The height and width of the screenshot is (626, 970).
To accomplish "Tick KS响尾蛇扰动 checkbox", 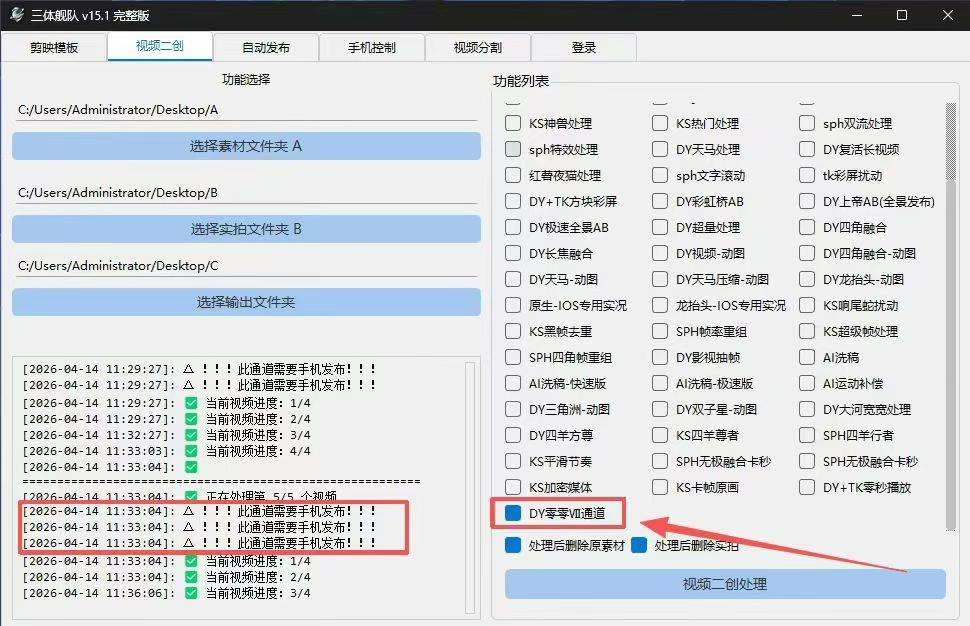I will click(807, 305).
